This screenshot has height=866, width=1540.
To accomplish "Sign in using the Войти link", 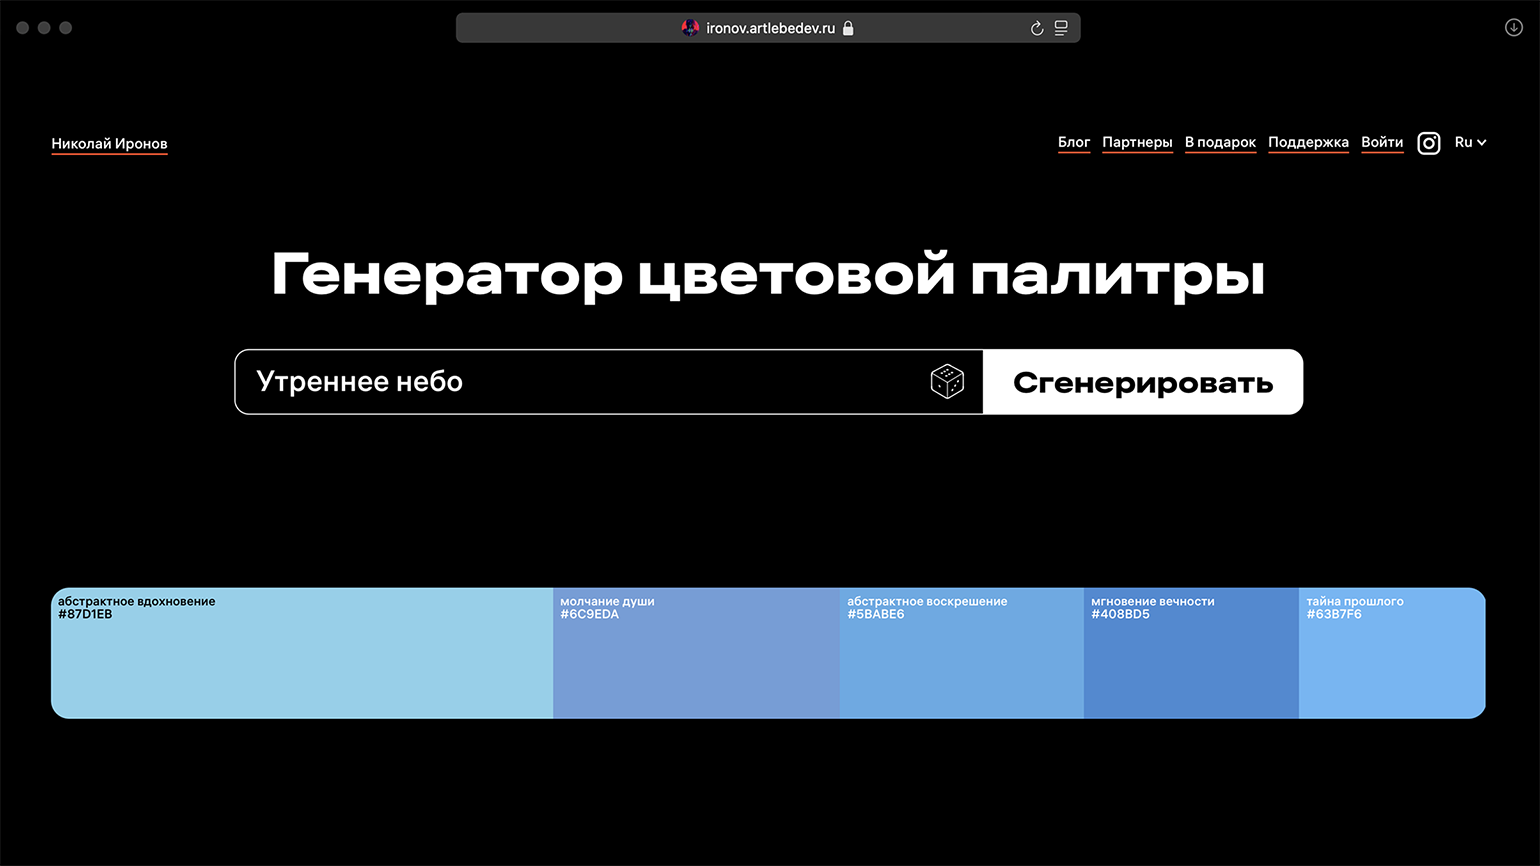I will [x=1382, y=142].
